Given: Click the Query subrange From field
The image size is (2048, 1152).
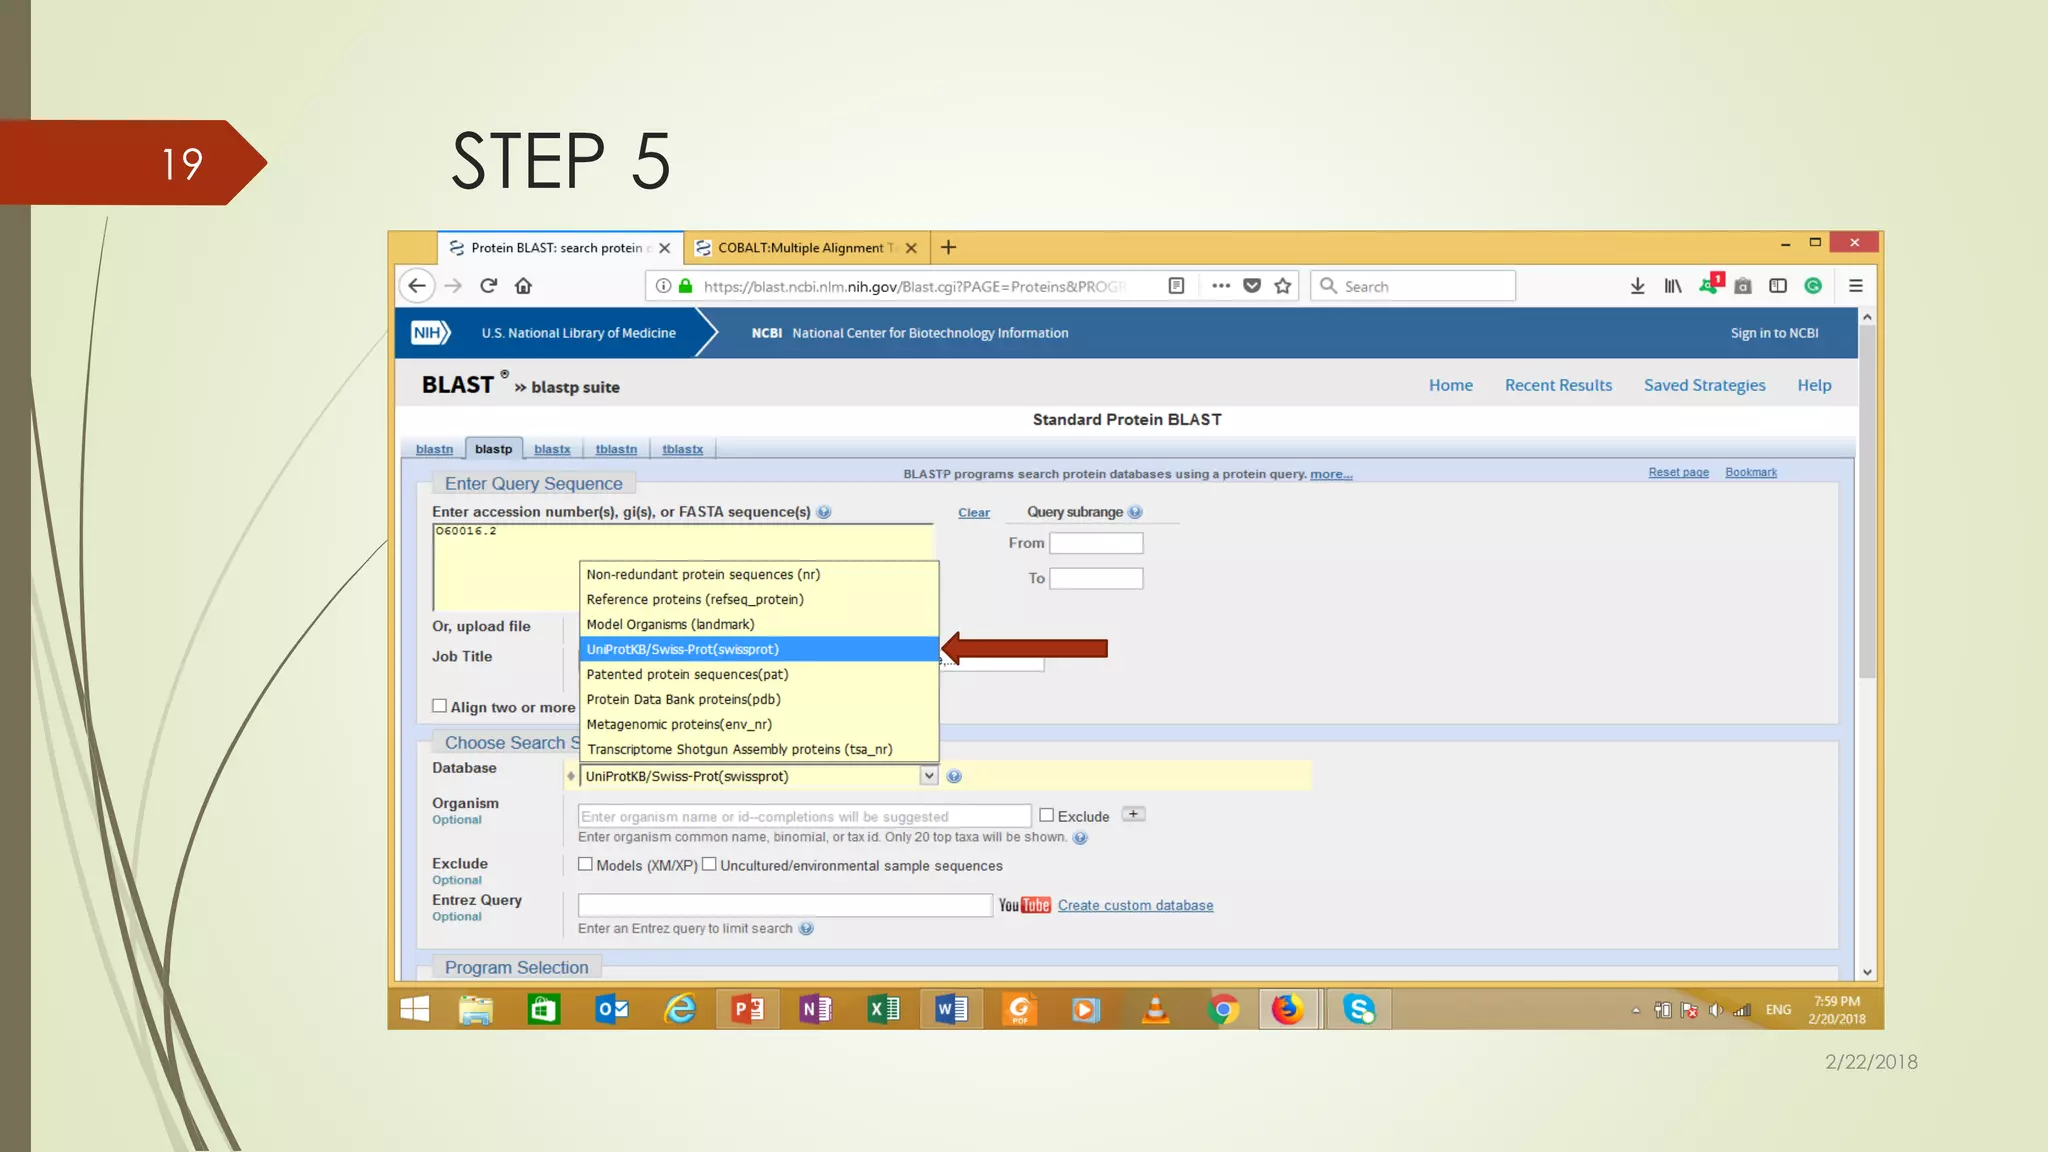Looking at the screenshot, I should (x=1096, y=543).
